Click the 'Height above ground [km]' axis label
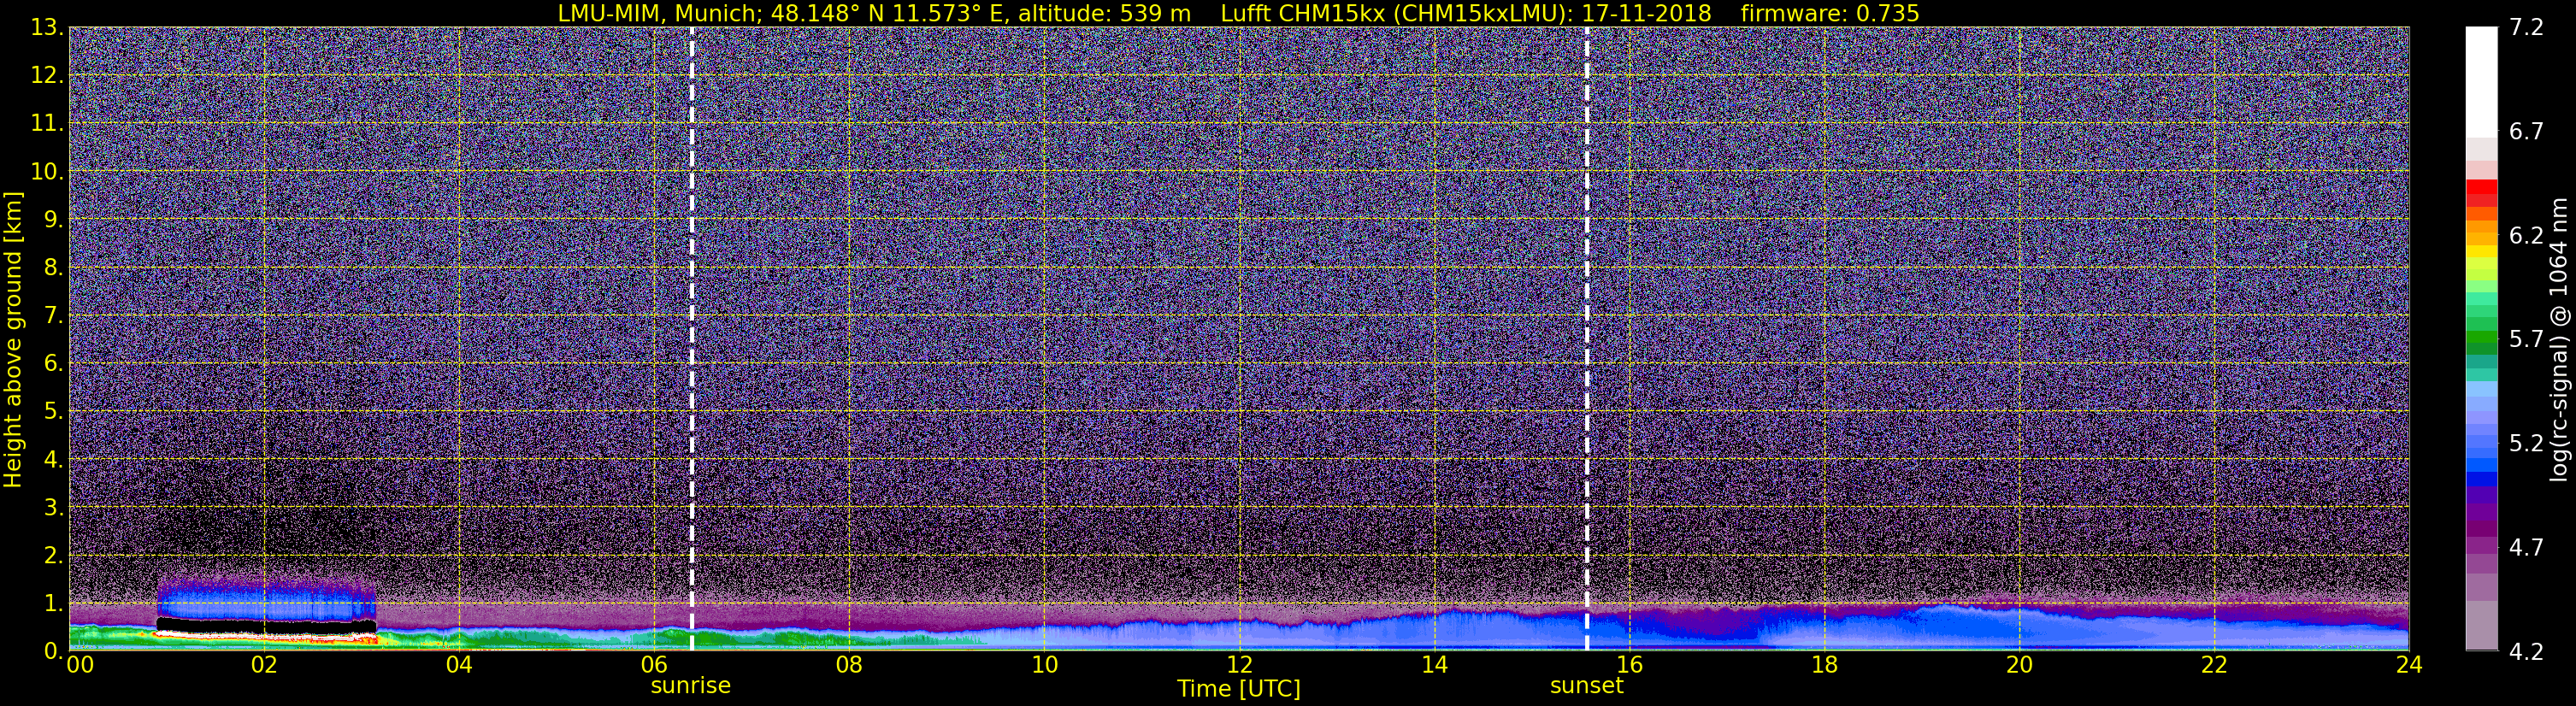This screenshot has width=2576, height=706. pyautogui.click(x=13, y=339)
